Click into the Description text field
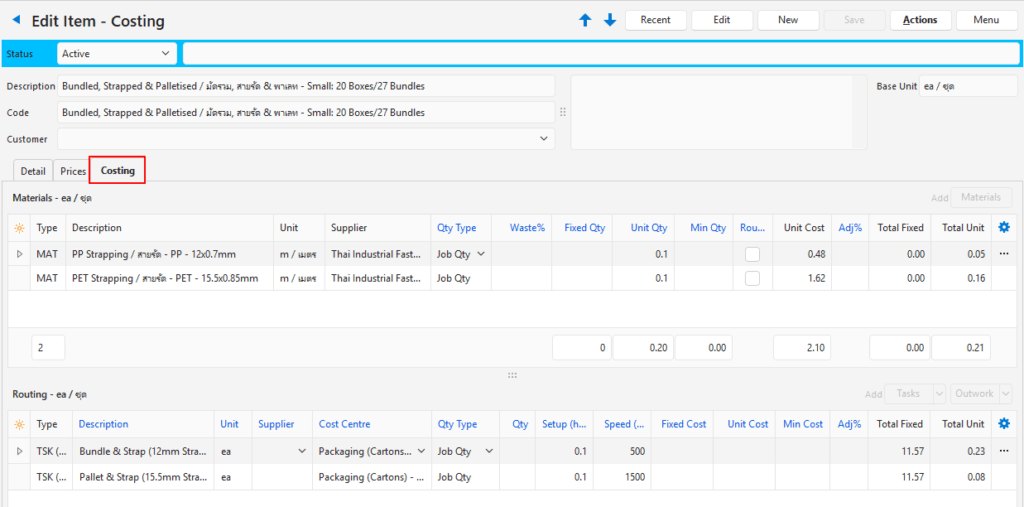Screen dimensions: 1024x507 click(x=305, y=86)
